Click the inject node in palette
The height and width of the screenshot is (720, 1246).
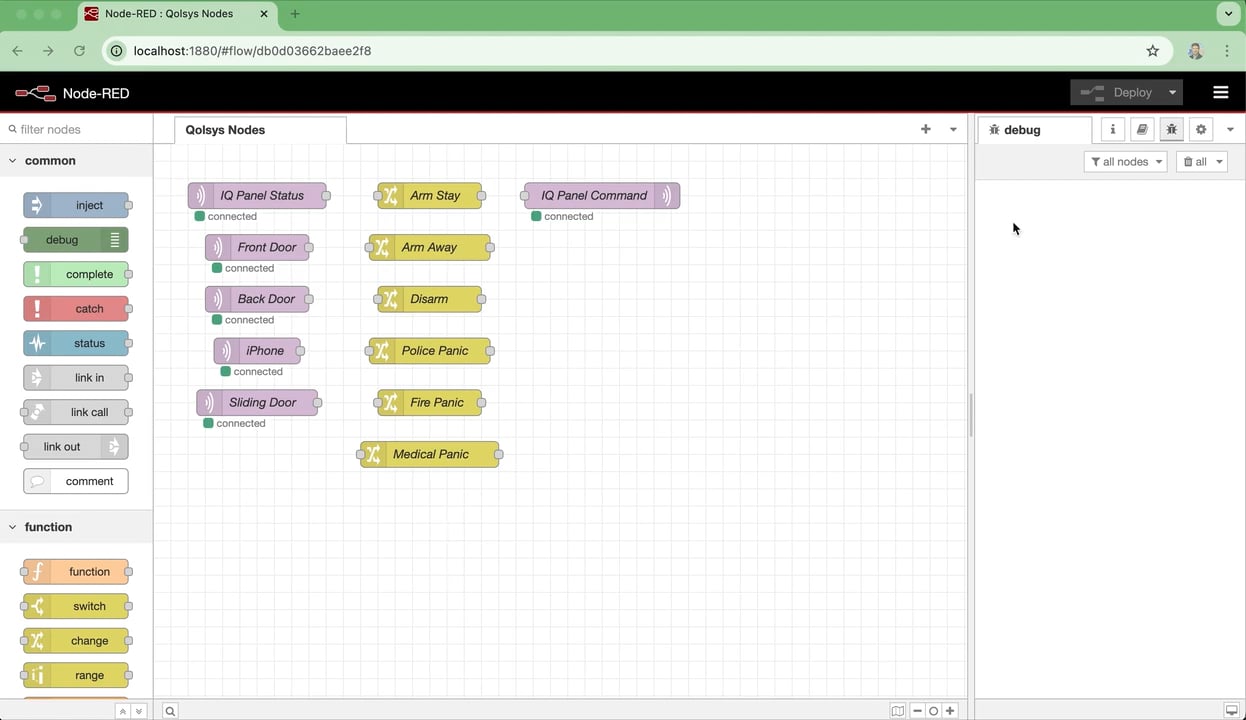click(x=76, y=205)
